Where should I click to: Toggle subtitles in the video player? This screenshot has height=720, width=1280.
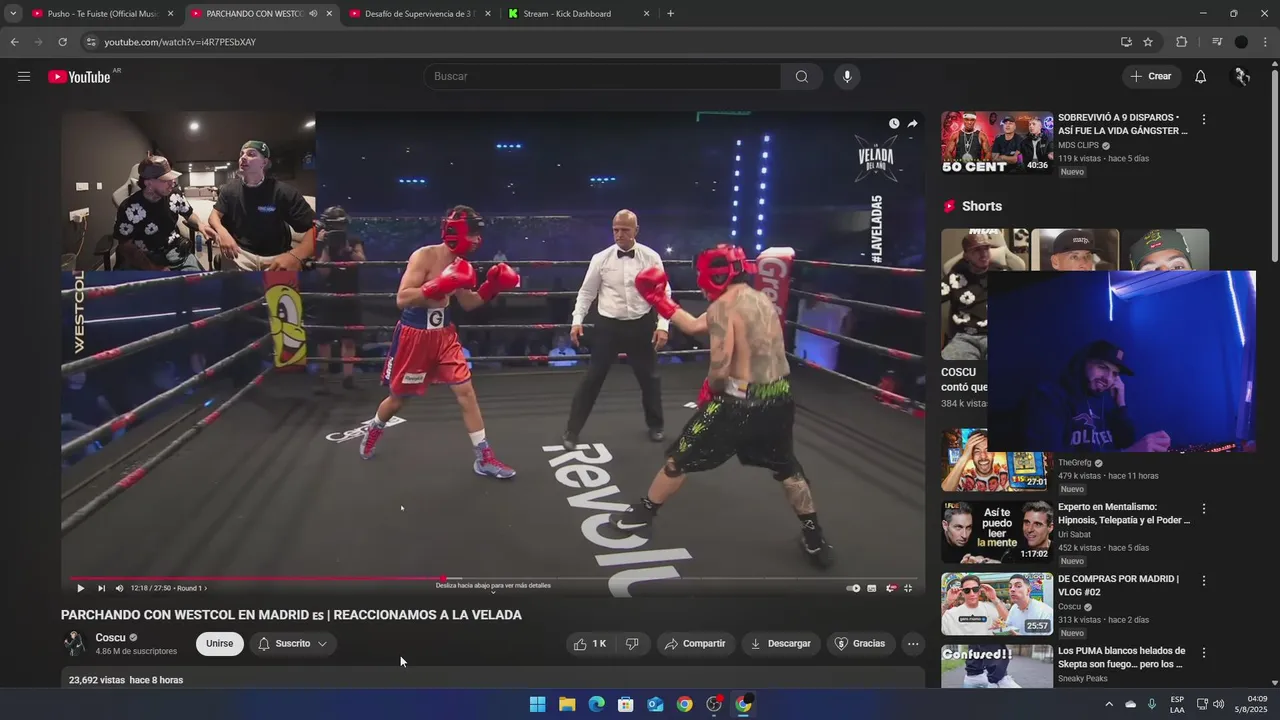(x=872, y=588)
